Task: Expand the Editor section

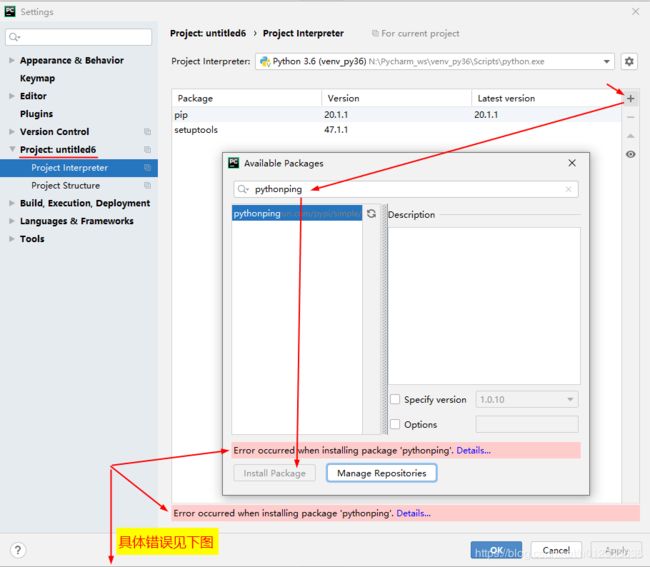Action: point(12,96)
